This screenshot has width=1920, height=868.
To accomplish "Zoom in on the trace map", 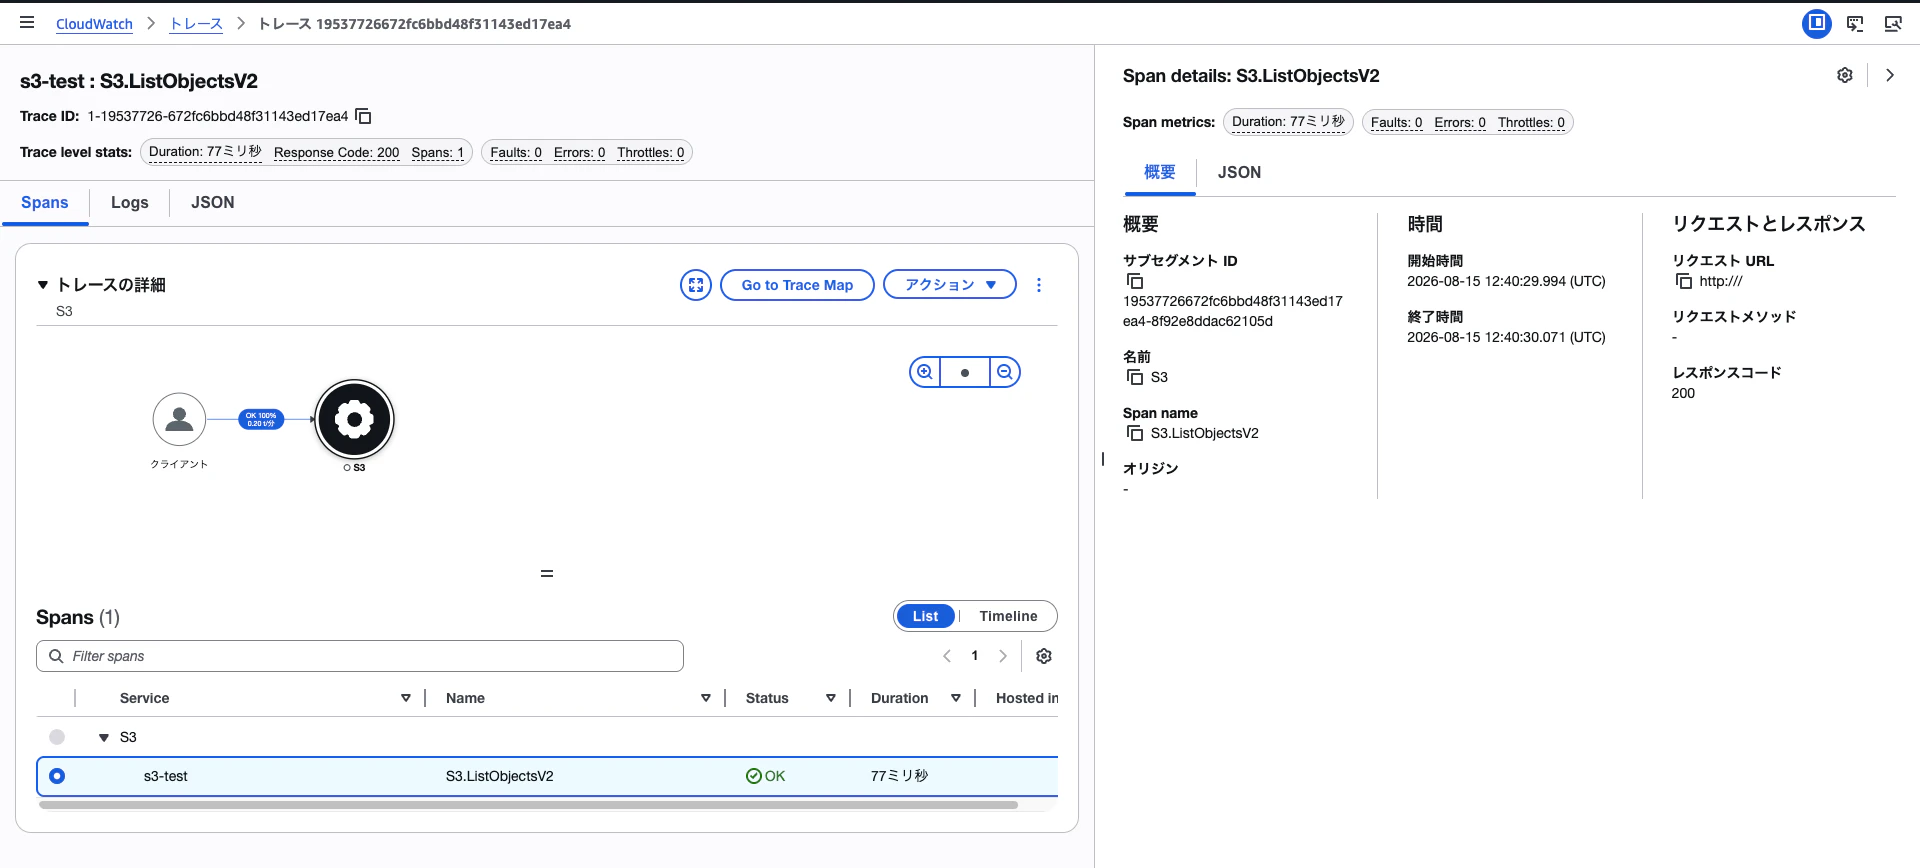I will coord(925,372).
